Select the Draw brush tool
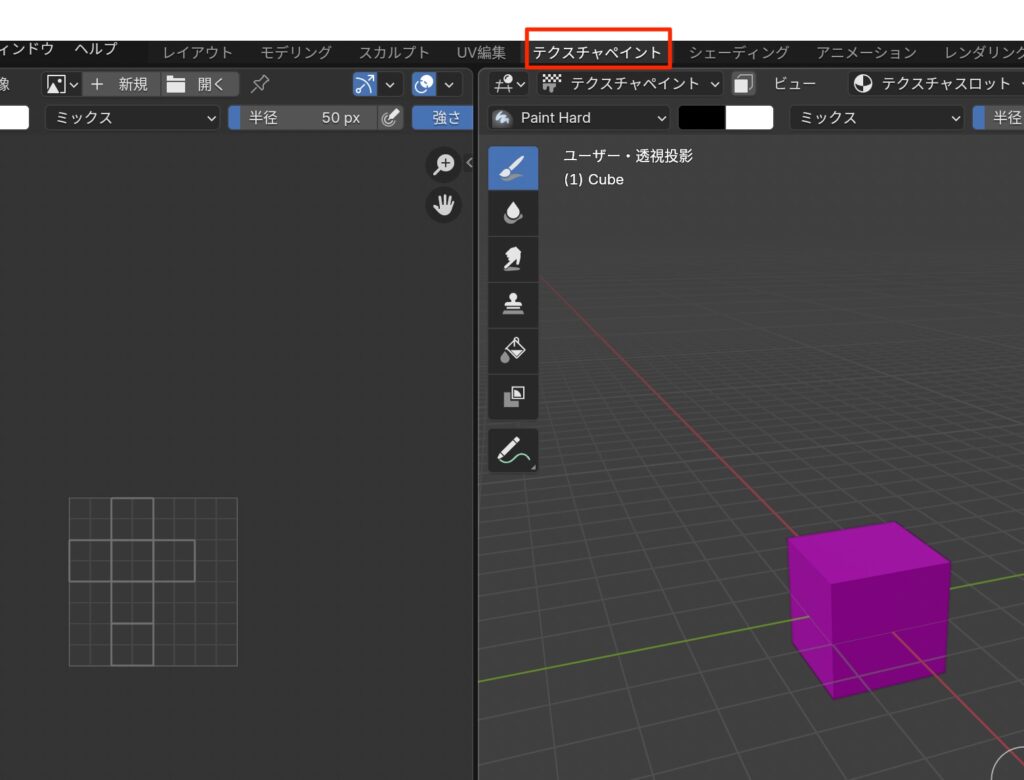Screen dimensions: 1024x780 [x=513, y=168]
